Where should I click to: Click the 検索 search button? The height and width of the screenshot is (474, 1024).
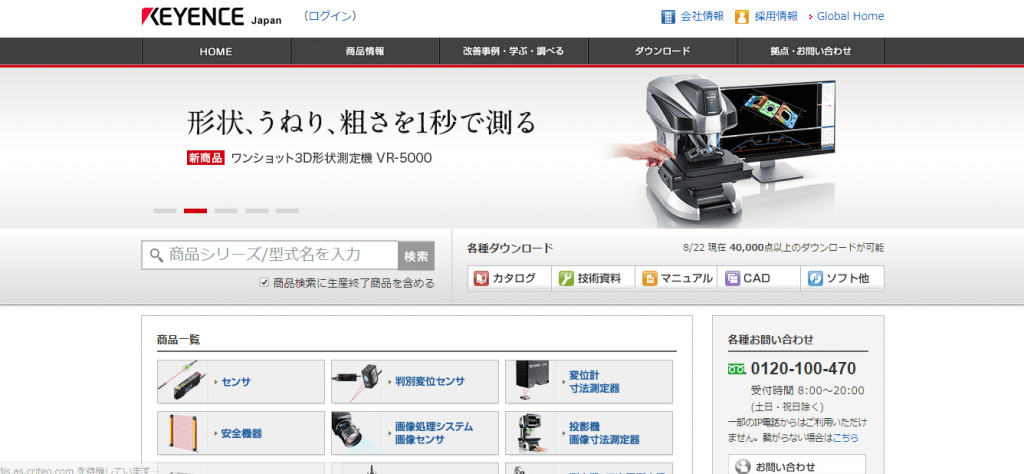click(x=416, y=256)
